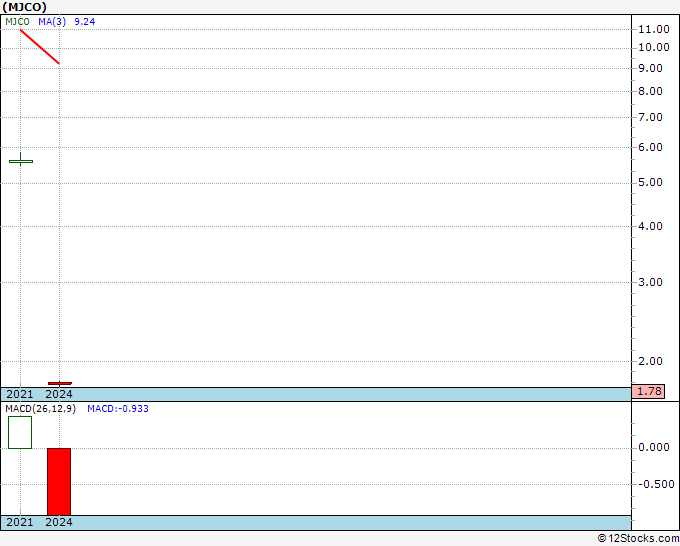The image size is (680, 546).
Task: Click the current price tag 1.78
Action: [648, 391]
